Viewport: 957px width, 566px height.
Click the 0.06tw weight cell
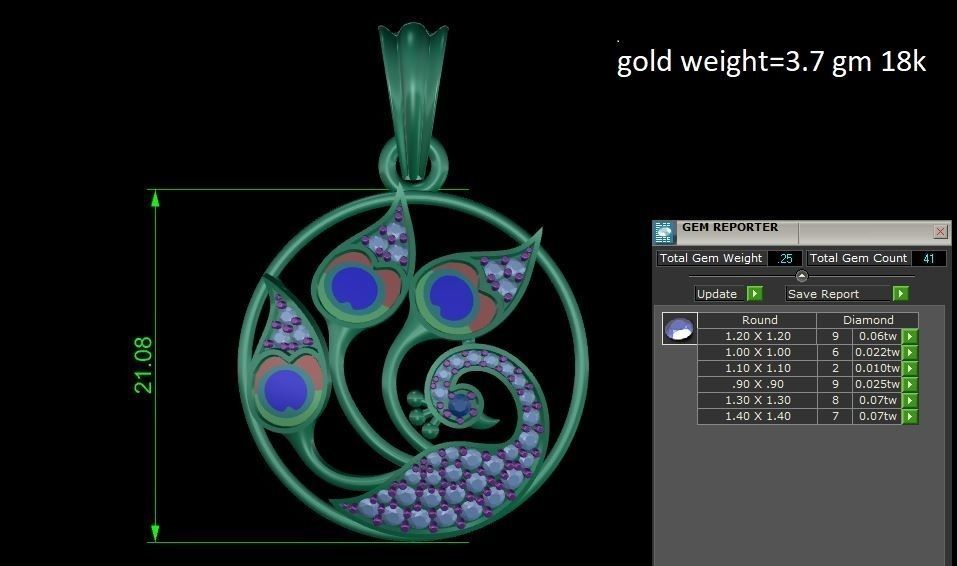click(877, 336)
